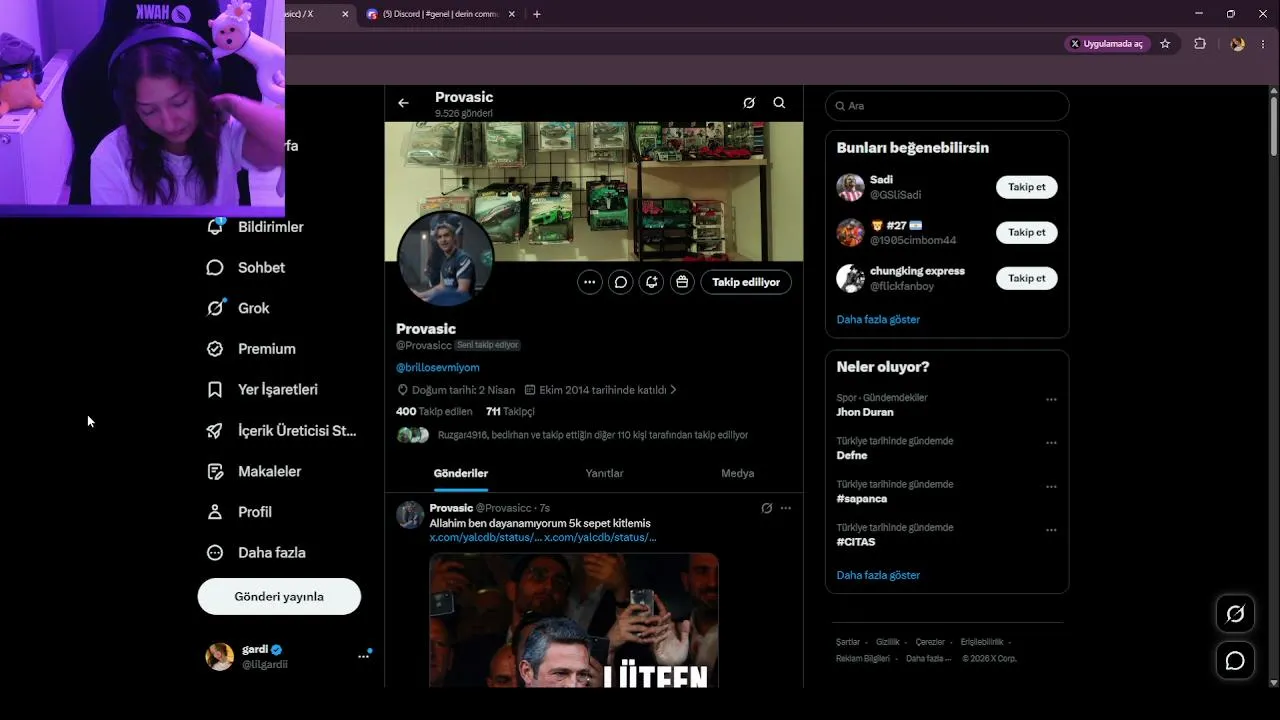Open Yer İşaretleri bookmarks
Image resolution: width=1280 pixels, height=720 pixels.
click(x=262, y=389)
